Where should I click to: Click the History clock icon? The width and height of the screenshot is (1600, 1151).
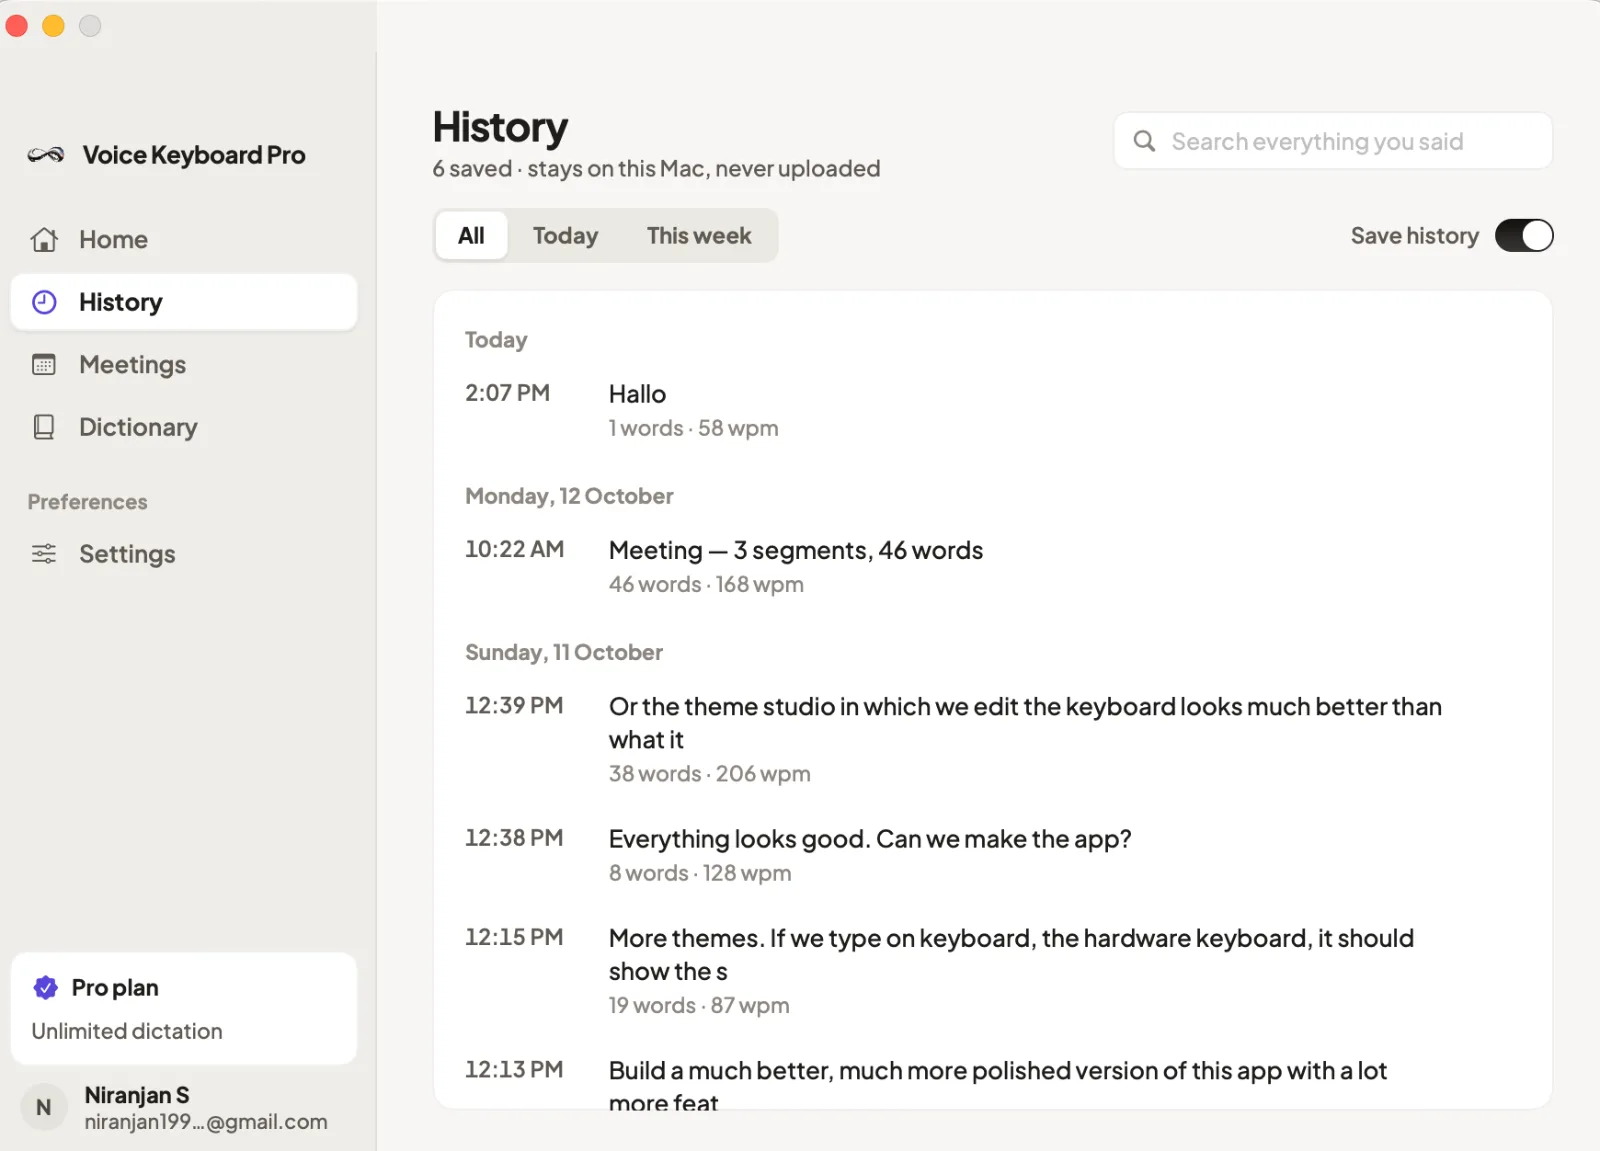pyautogui.click(x=44, y=302)
